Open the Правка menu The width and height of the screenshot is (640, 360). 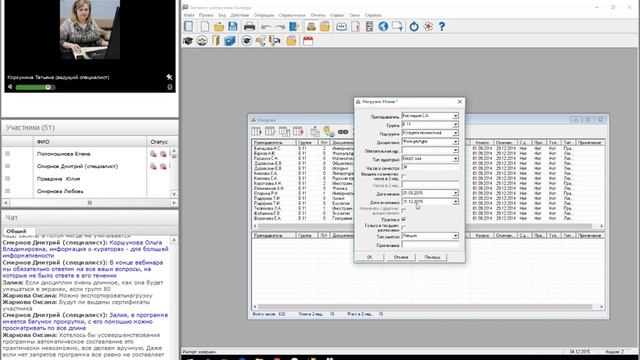tap(206, 15)
